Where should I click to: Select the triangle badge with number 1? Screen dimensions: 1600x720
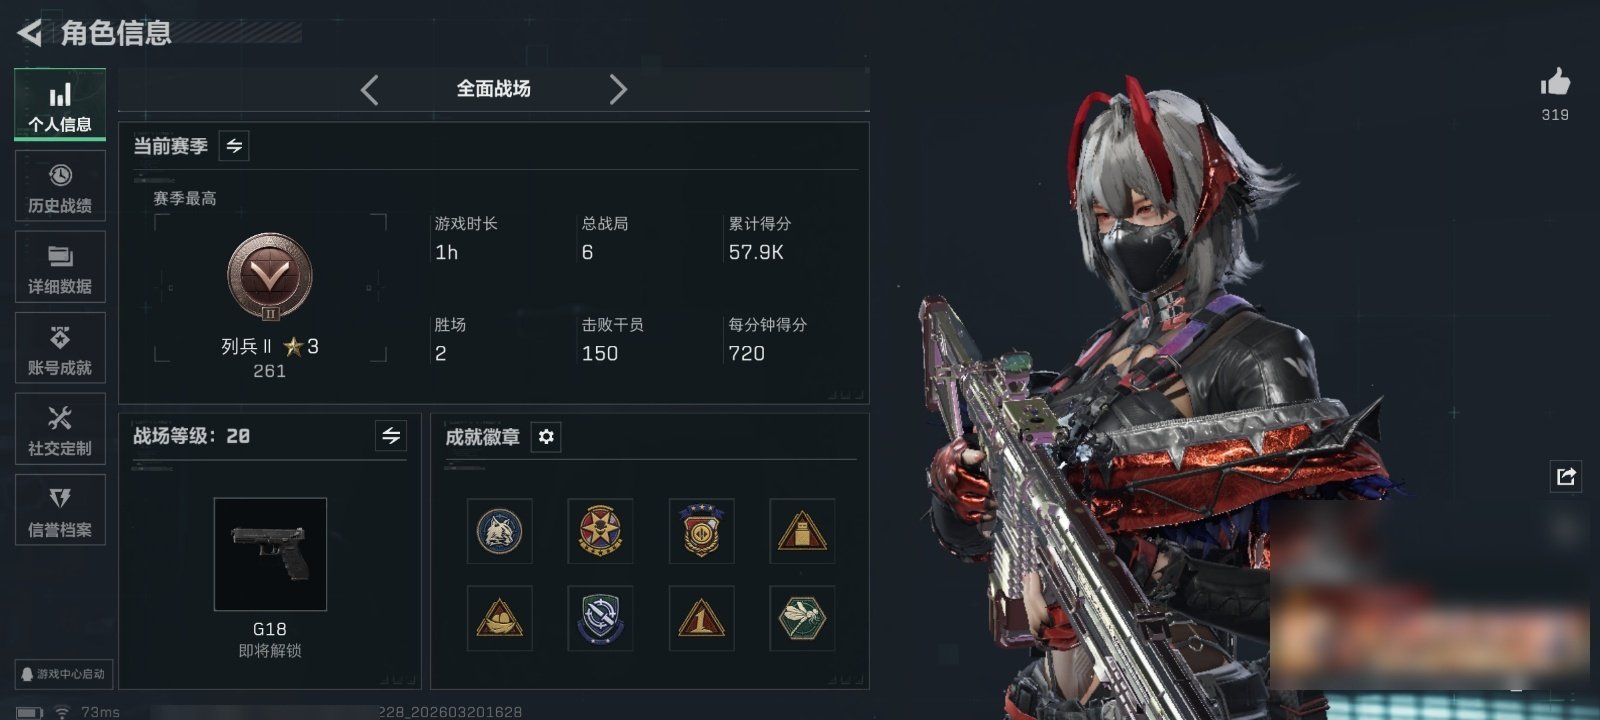701,618
